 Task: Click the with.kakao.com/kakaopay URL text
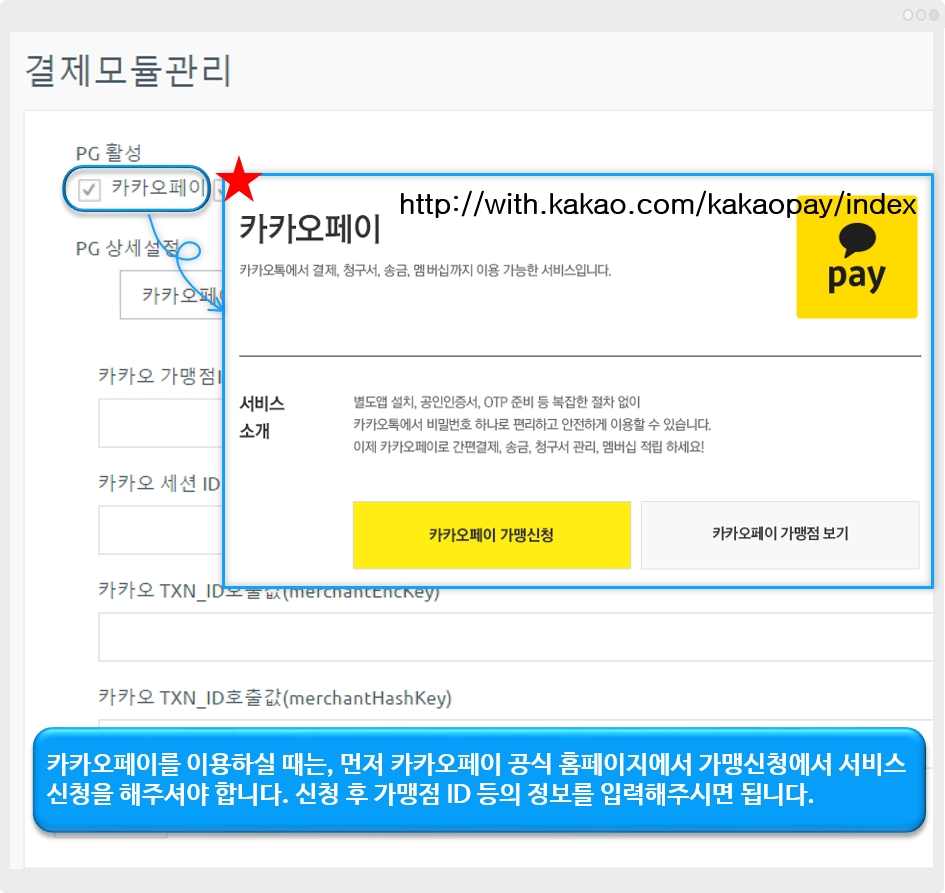658,204
